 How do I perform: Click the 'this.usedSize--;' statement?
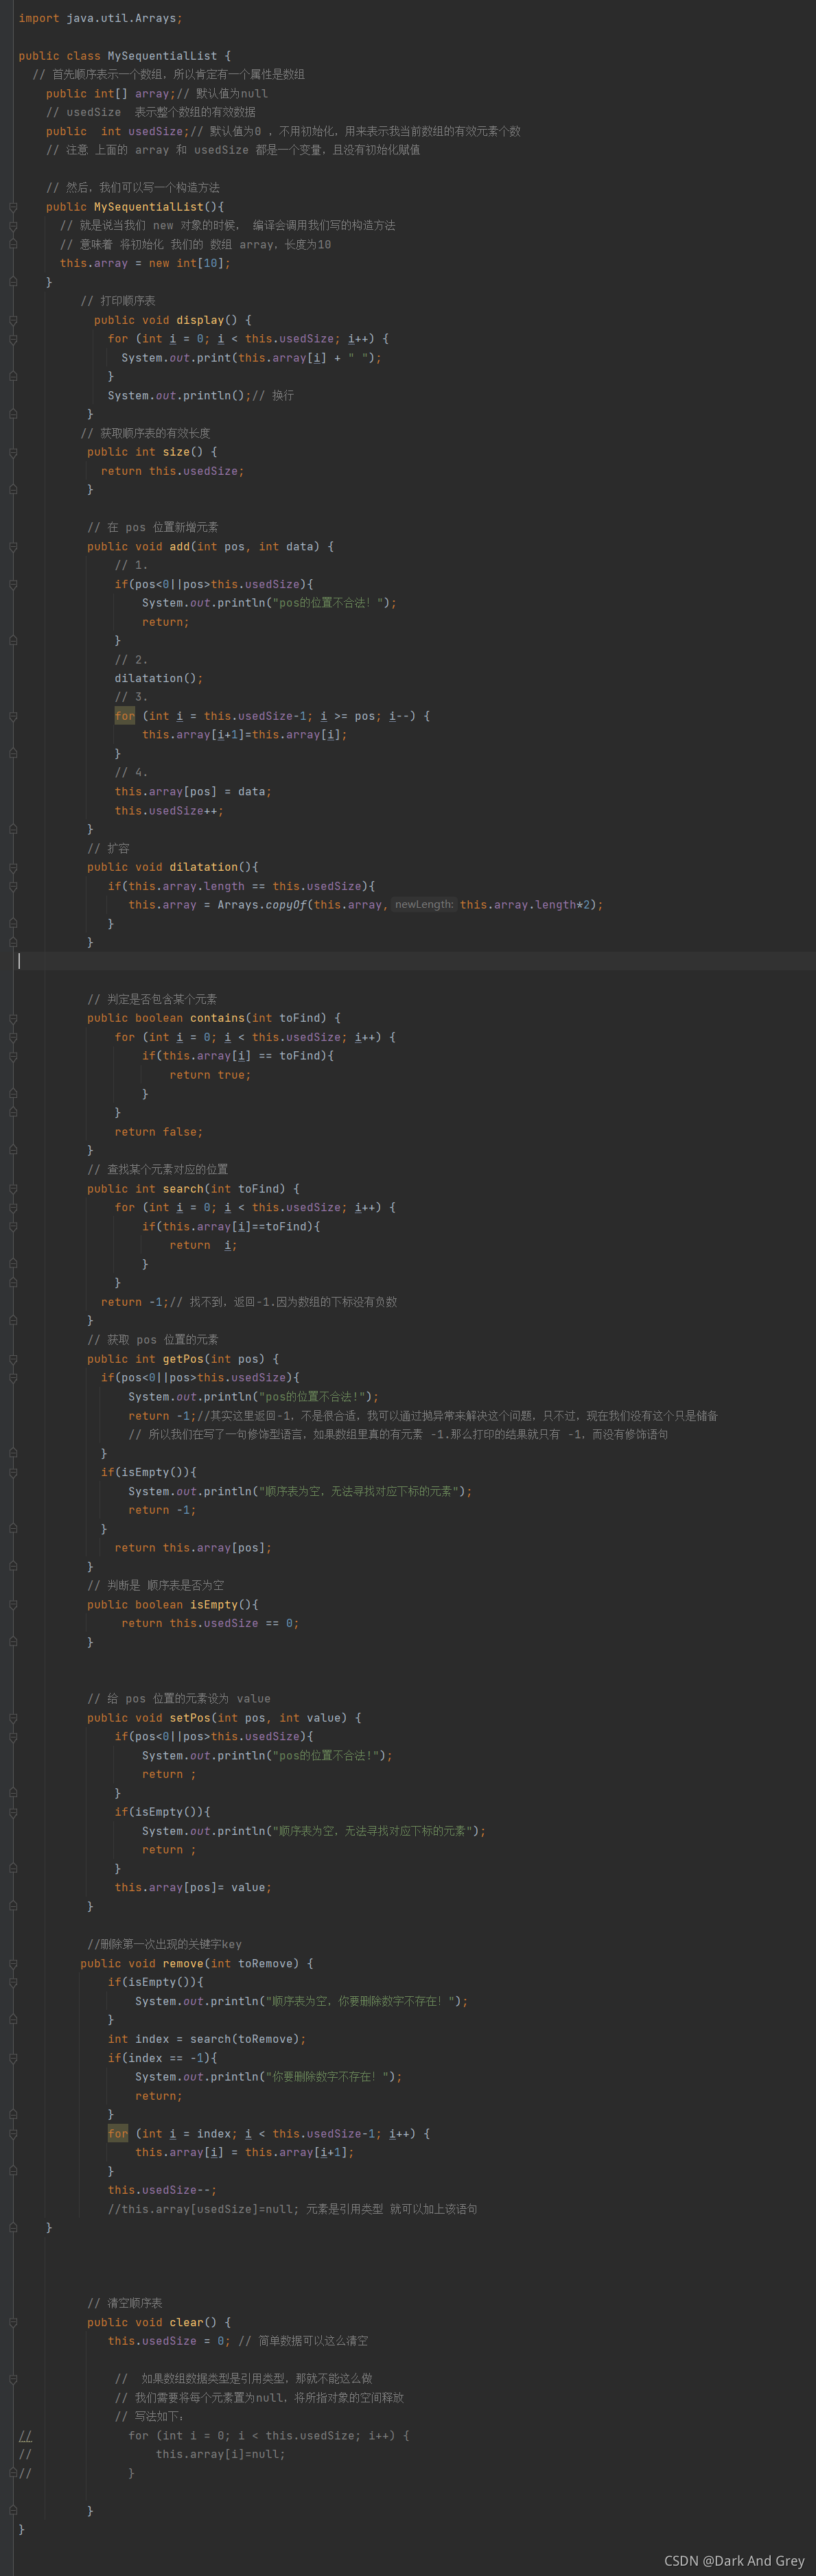pos(162,2190)
